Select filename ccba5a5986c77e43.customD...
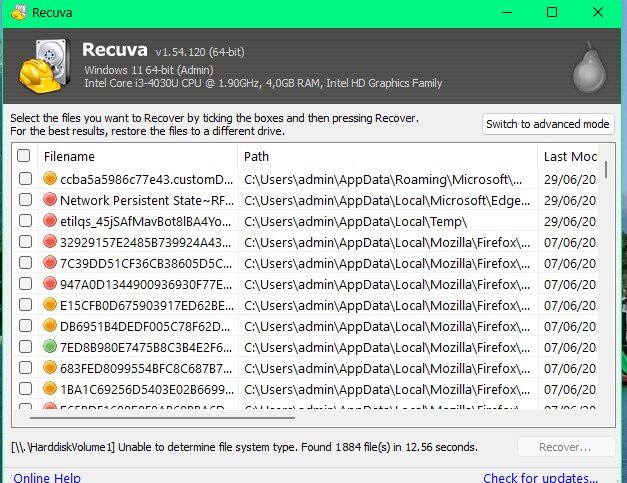This screenshot has width=627, height=483. point(146,180)
